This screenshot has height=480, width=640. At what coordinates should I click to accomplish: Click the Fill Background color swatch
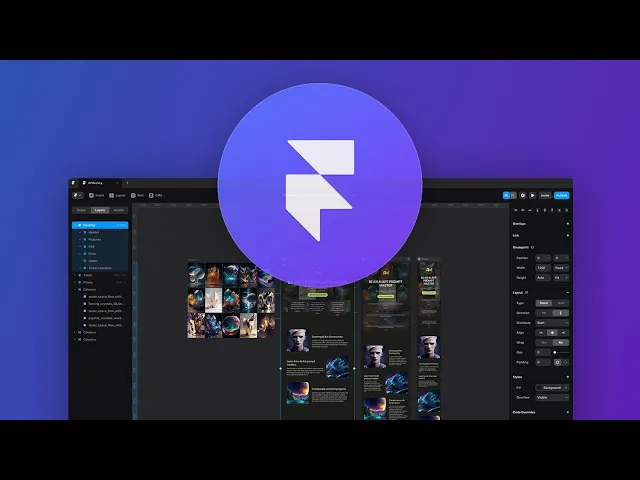[x=539, y=388]
